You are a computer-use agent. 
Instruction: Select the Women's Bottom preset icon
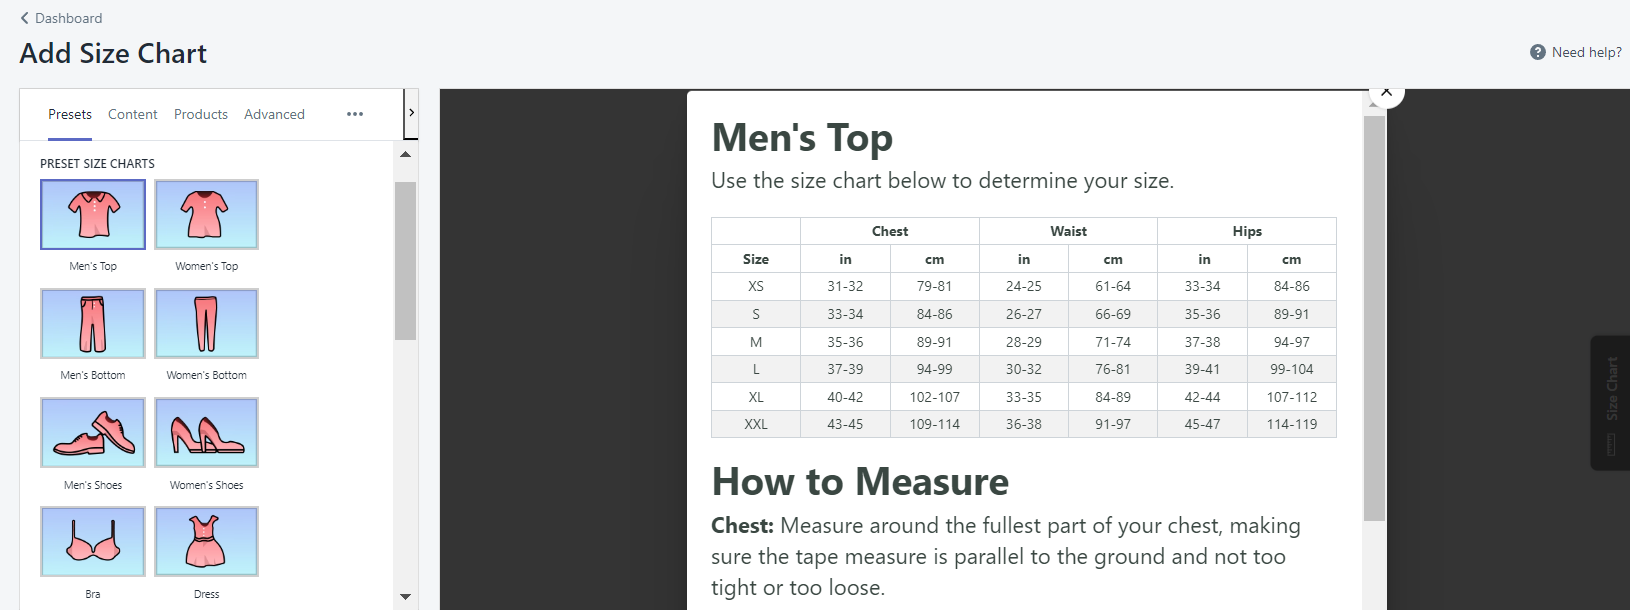(x=206, y=324)
